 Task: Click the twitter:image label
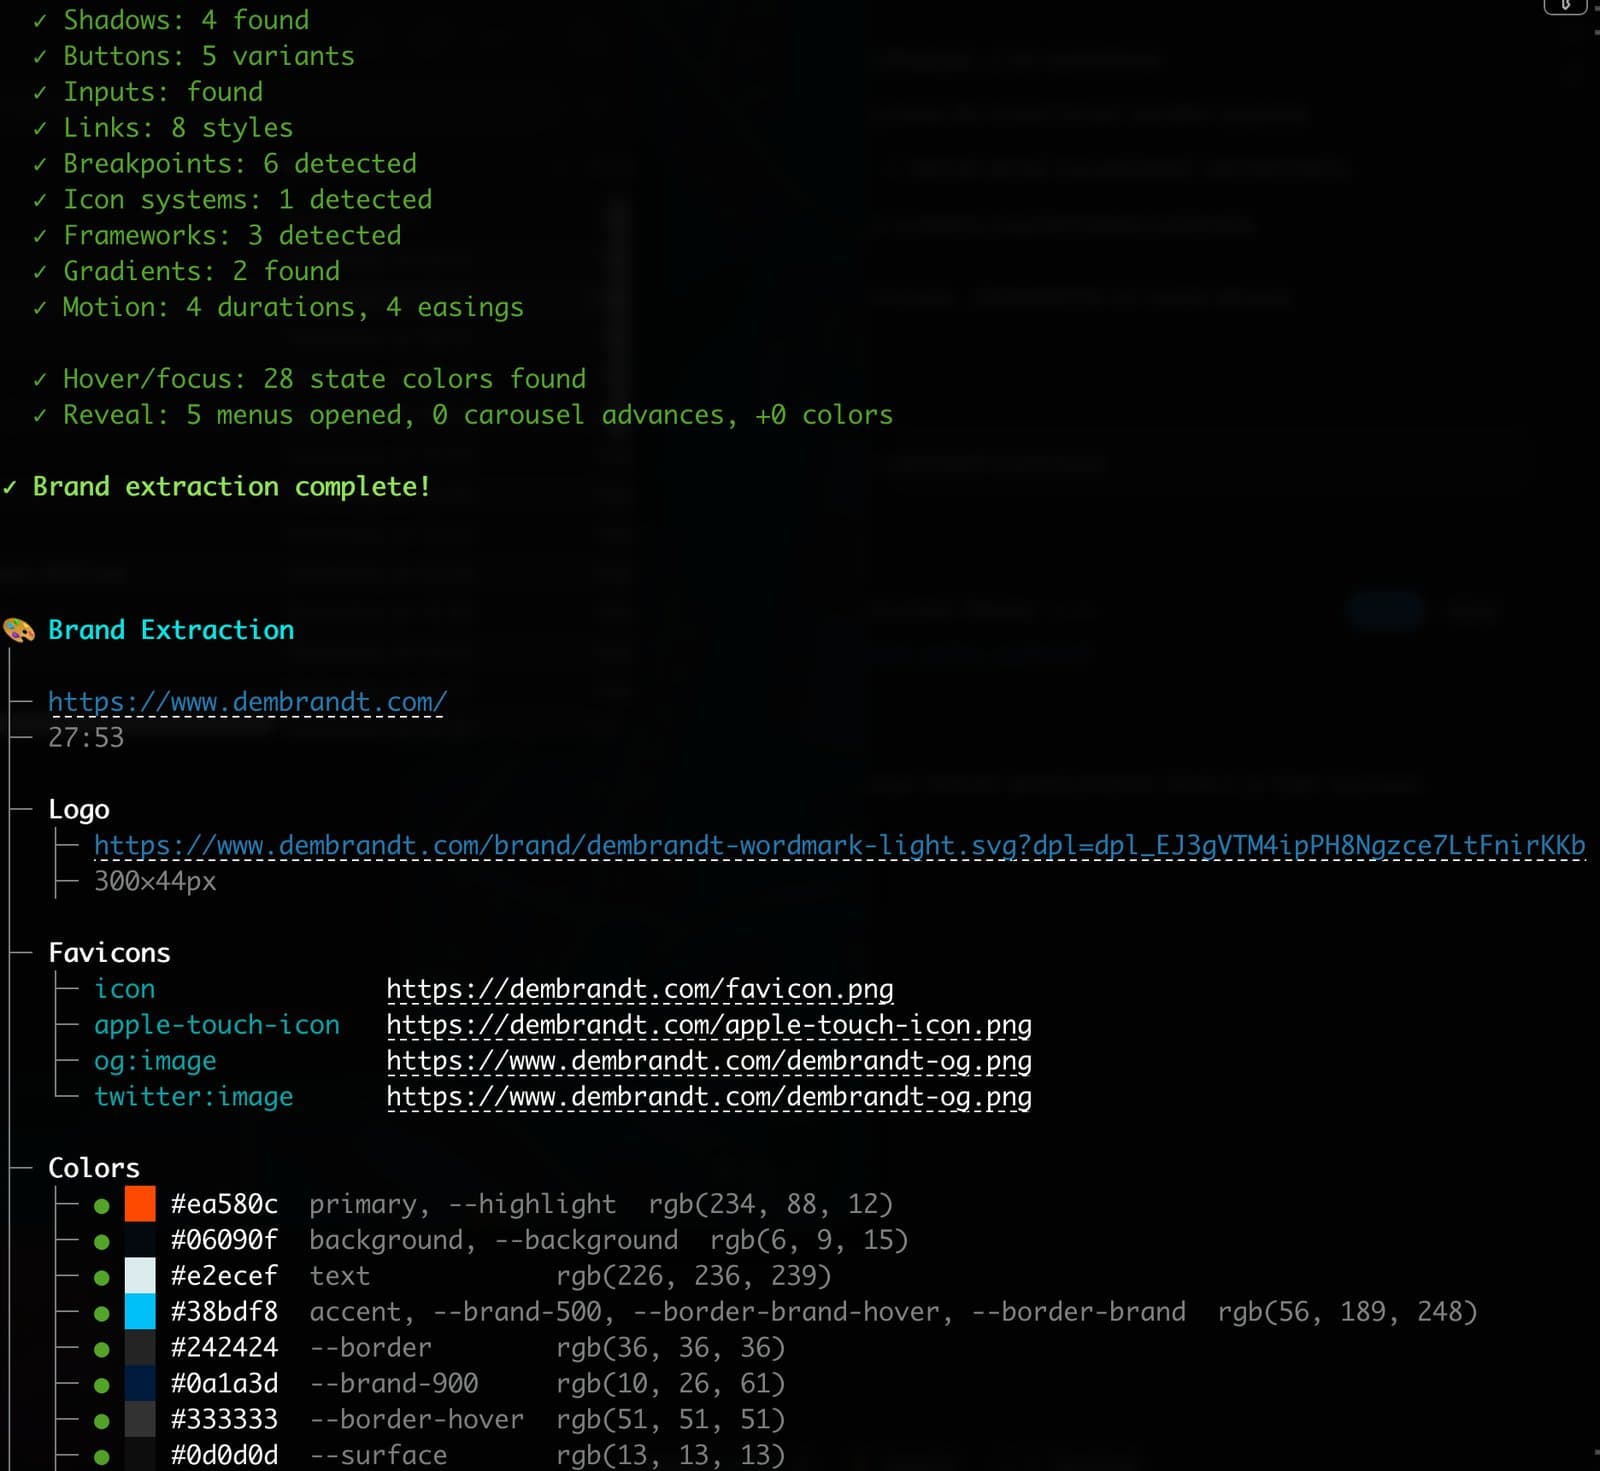point(194,1097)
